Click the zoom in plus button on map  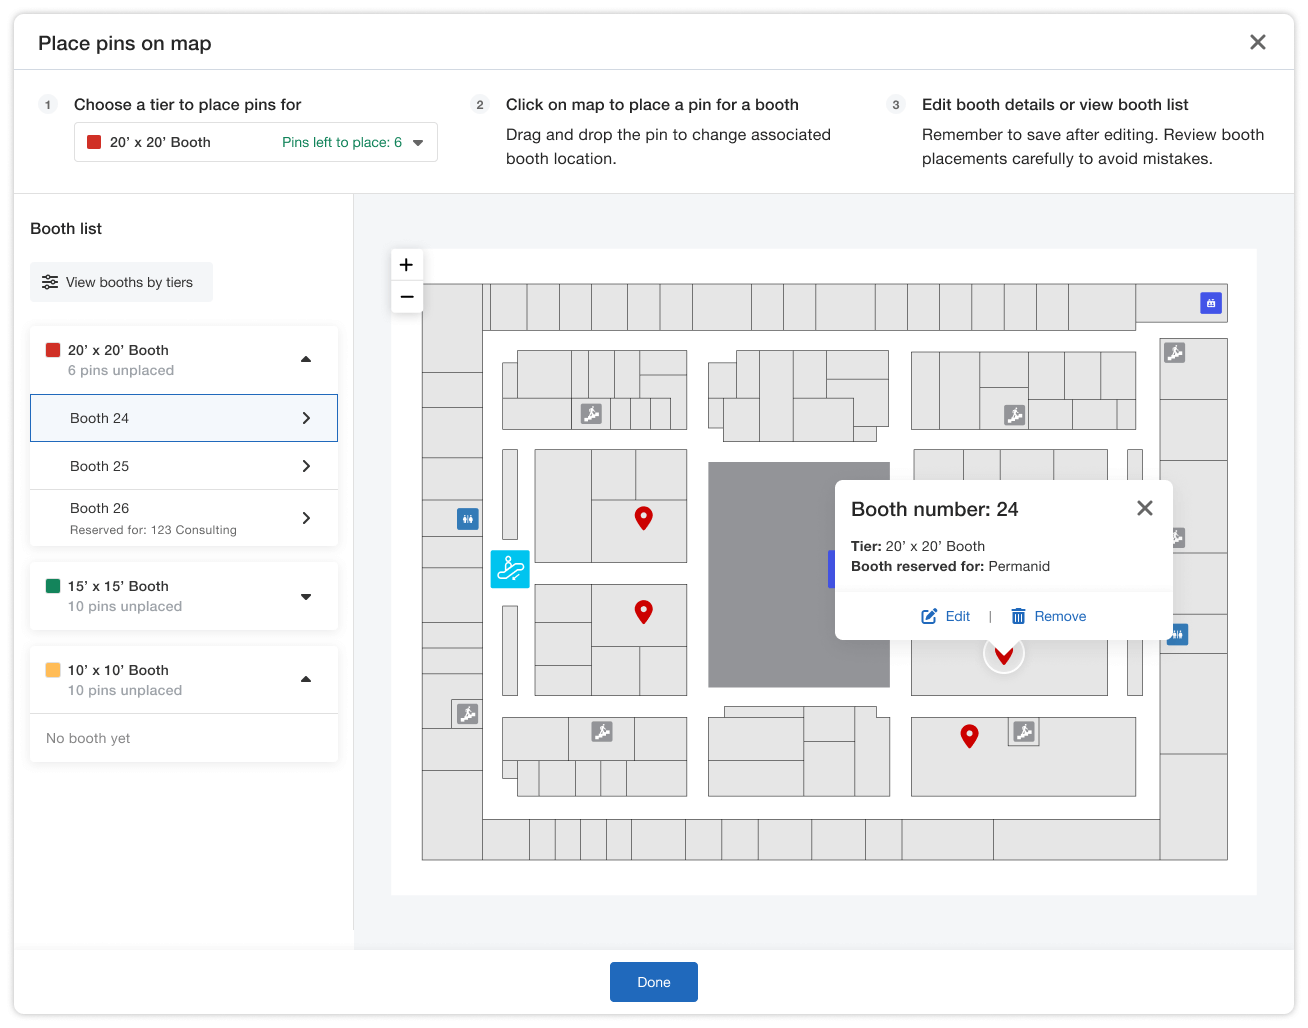[x=406, y=265]
